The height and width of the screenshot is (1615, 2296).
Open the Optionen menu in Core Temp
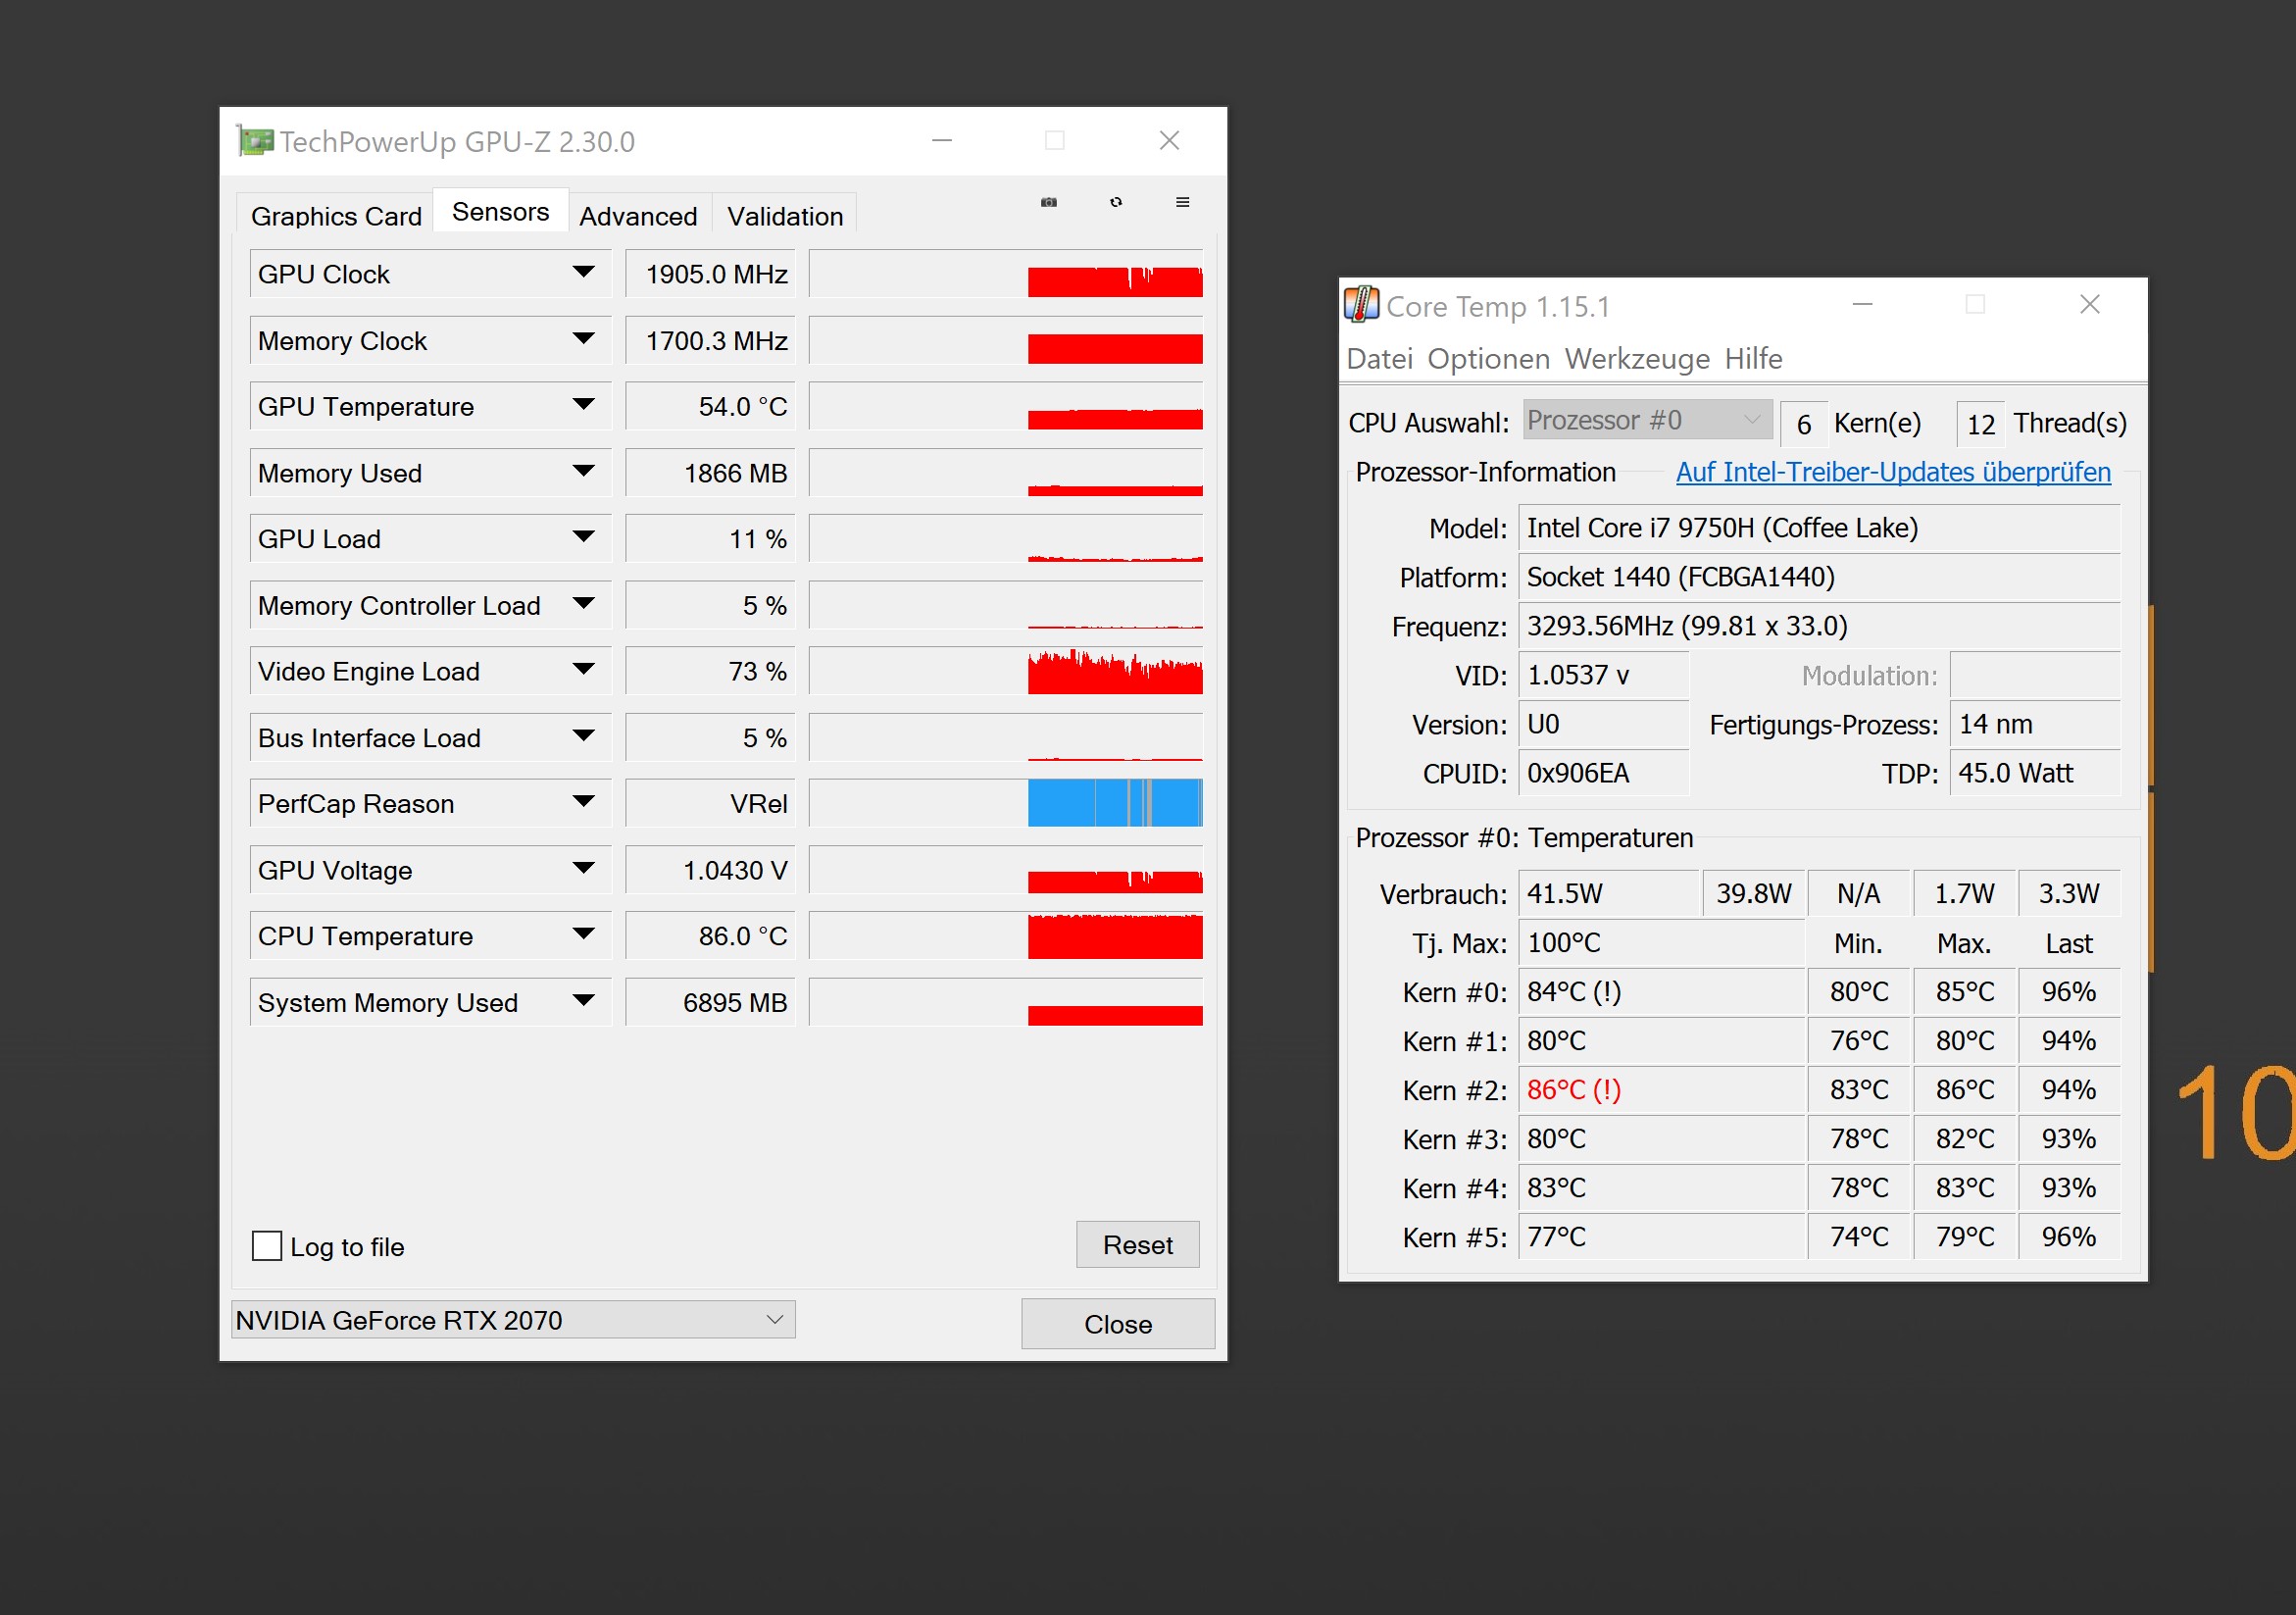(1488, 358)
